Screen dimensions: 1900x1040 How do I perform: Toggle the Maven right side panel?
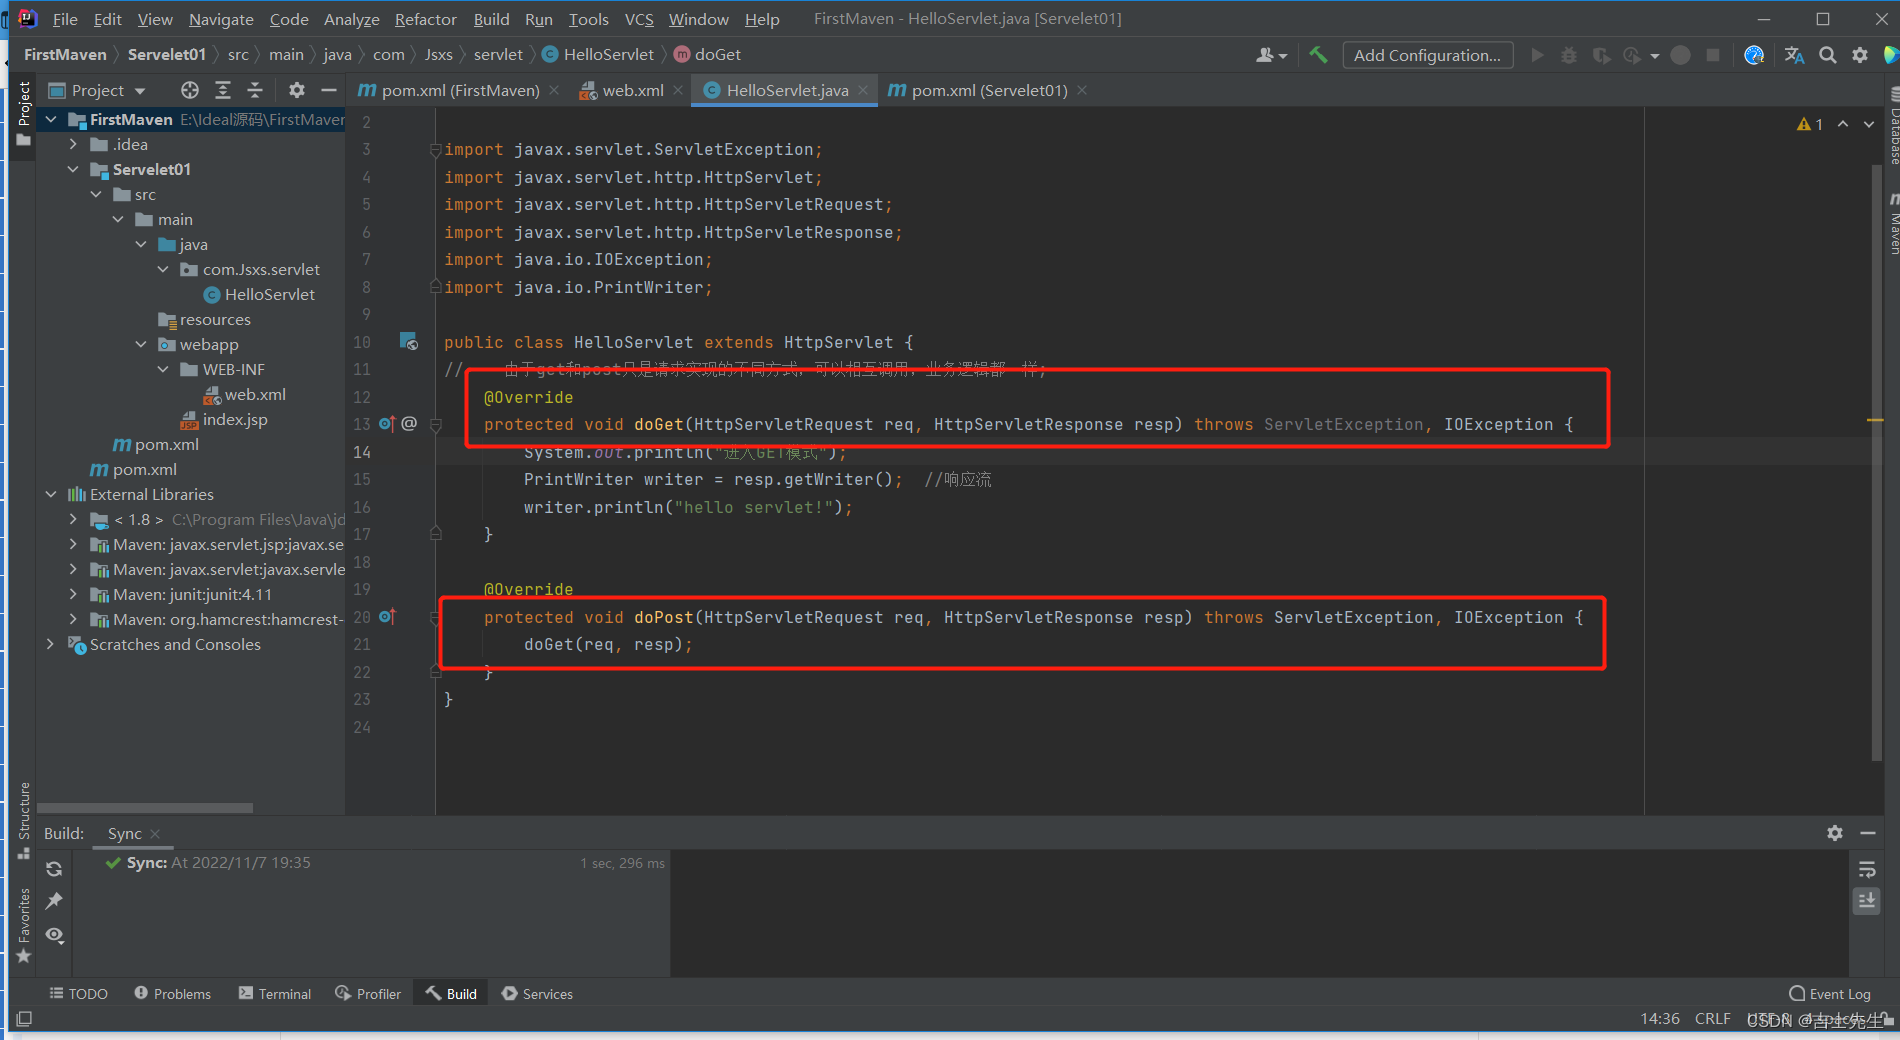1892,225
